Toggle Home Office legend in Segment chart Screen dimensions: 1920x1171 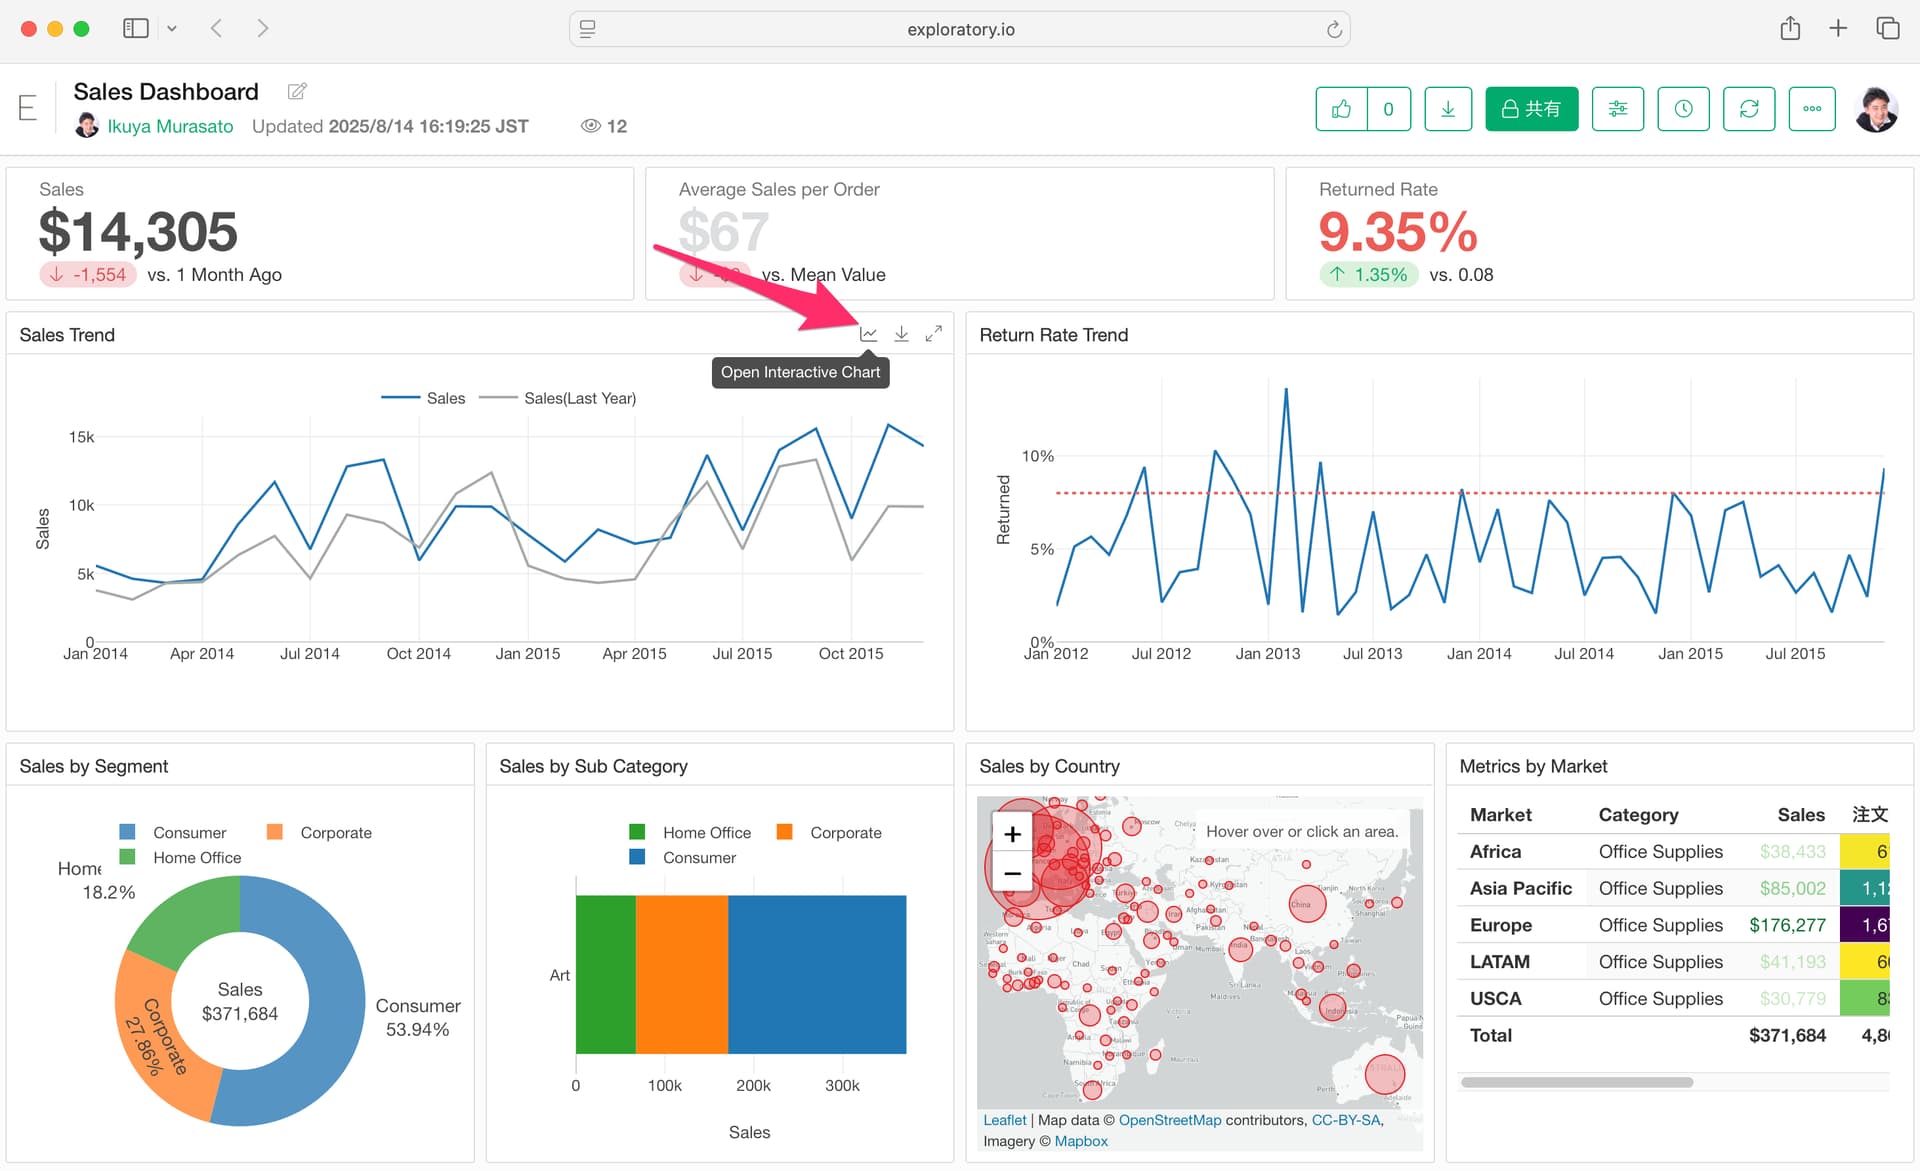coord(196,858)
